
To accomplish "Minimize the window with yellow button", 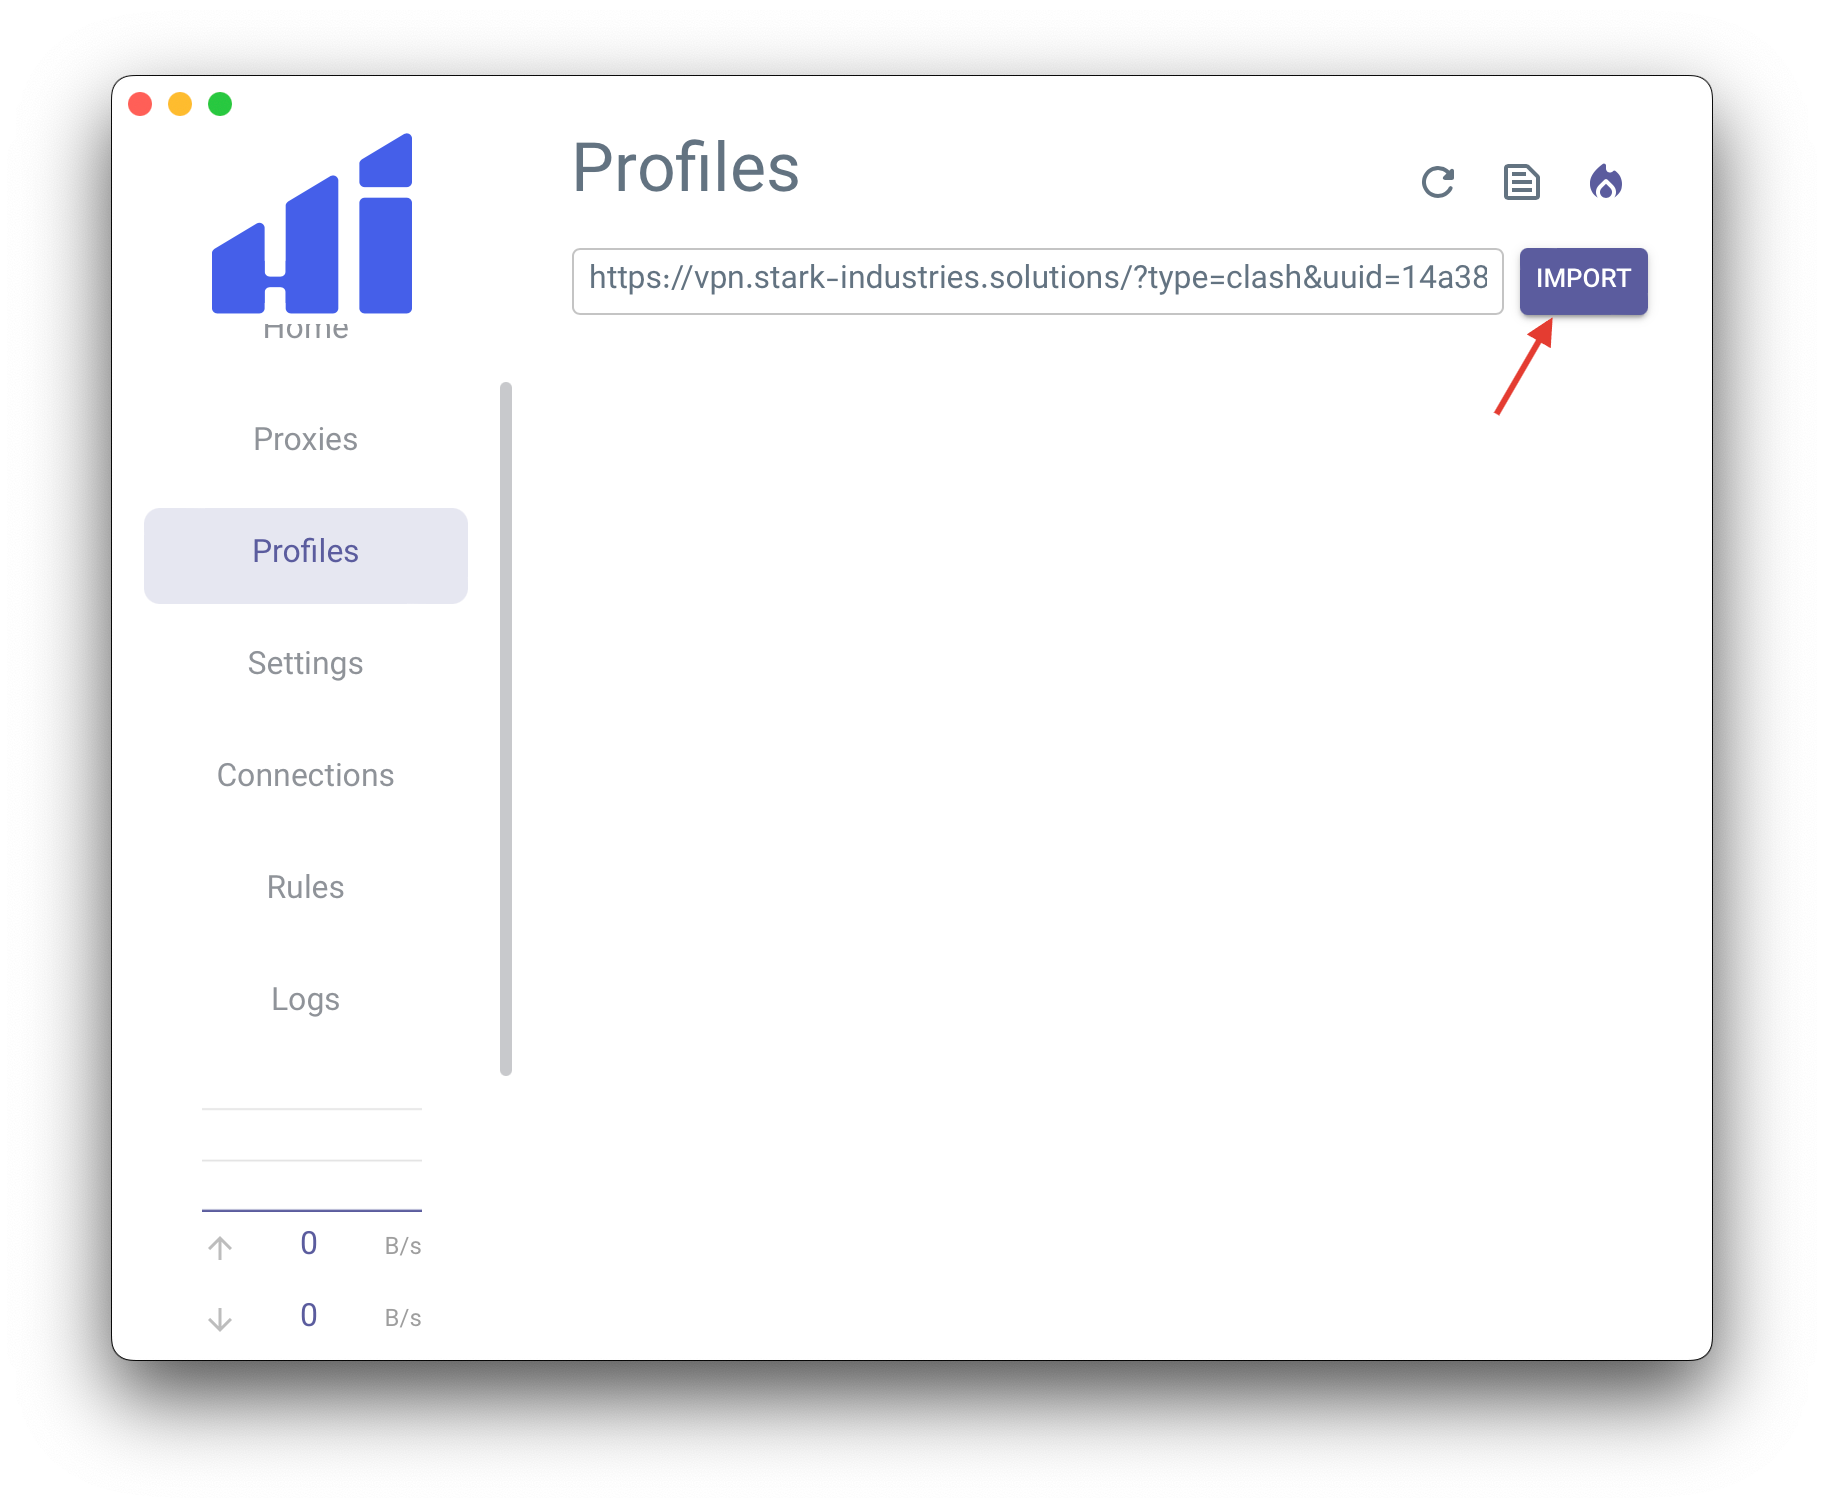I will tap(180, 104).
